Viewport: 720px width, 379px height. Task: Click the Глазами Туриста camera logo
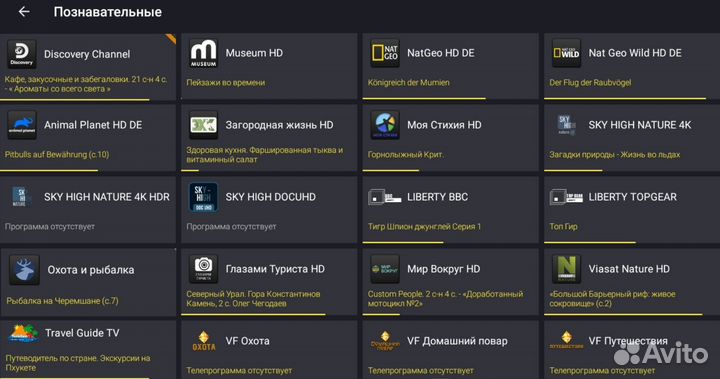coord(203,269)
